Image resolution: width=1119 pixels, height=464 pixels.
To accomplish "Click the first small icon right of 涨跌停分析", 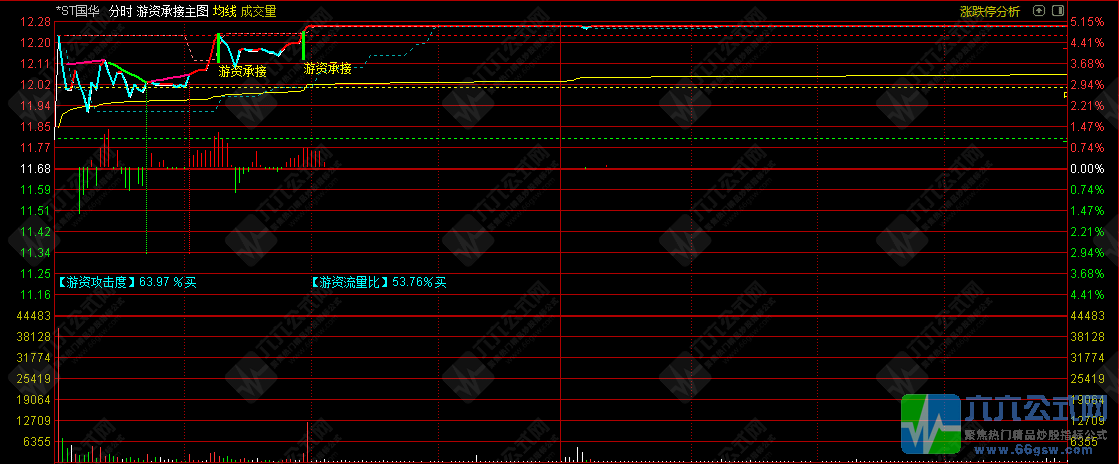I will click(1041, 11).
